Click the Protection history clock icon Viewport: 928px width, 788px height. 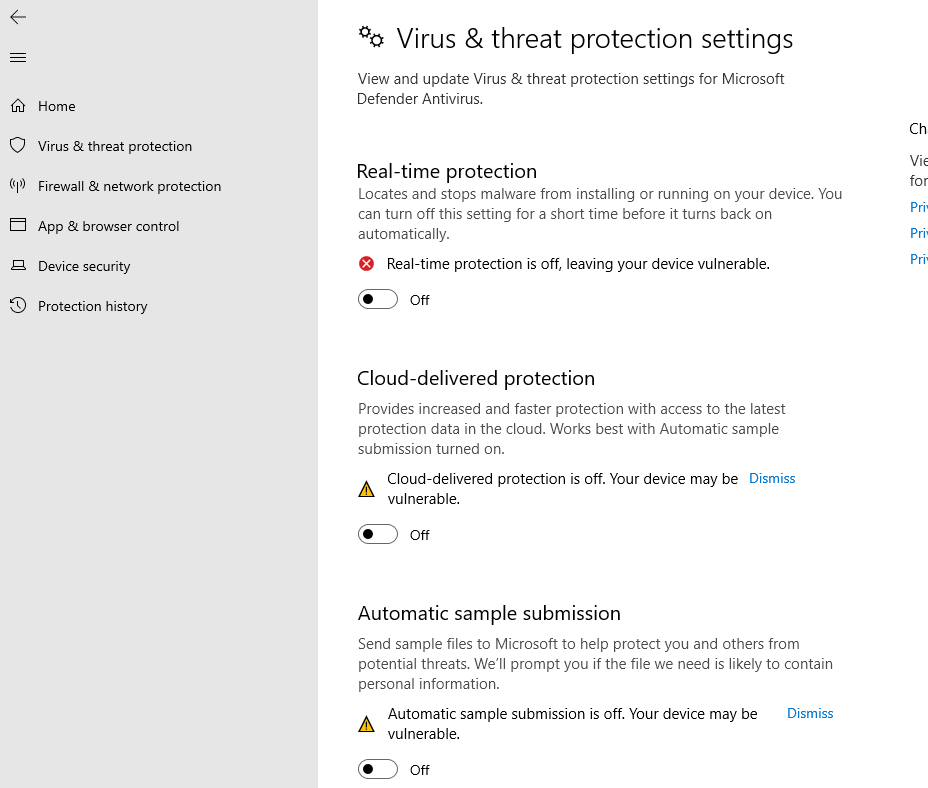[18, 305]
